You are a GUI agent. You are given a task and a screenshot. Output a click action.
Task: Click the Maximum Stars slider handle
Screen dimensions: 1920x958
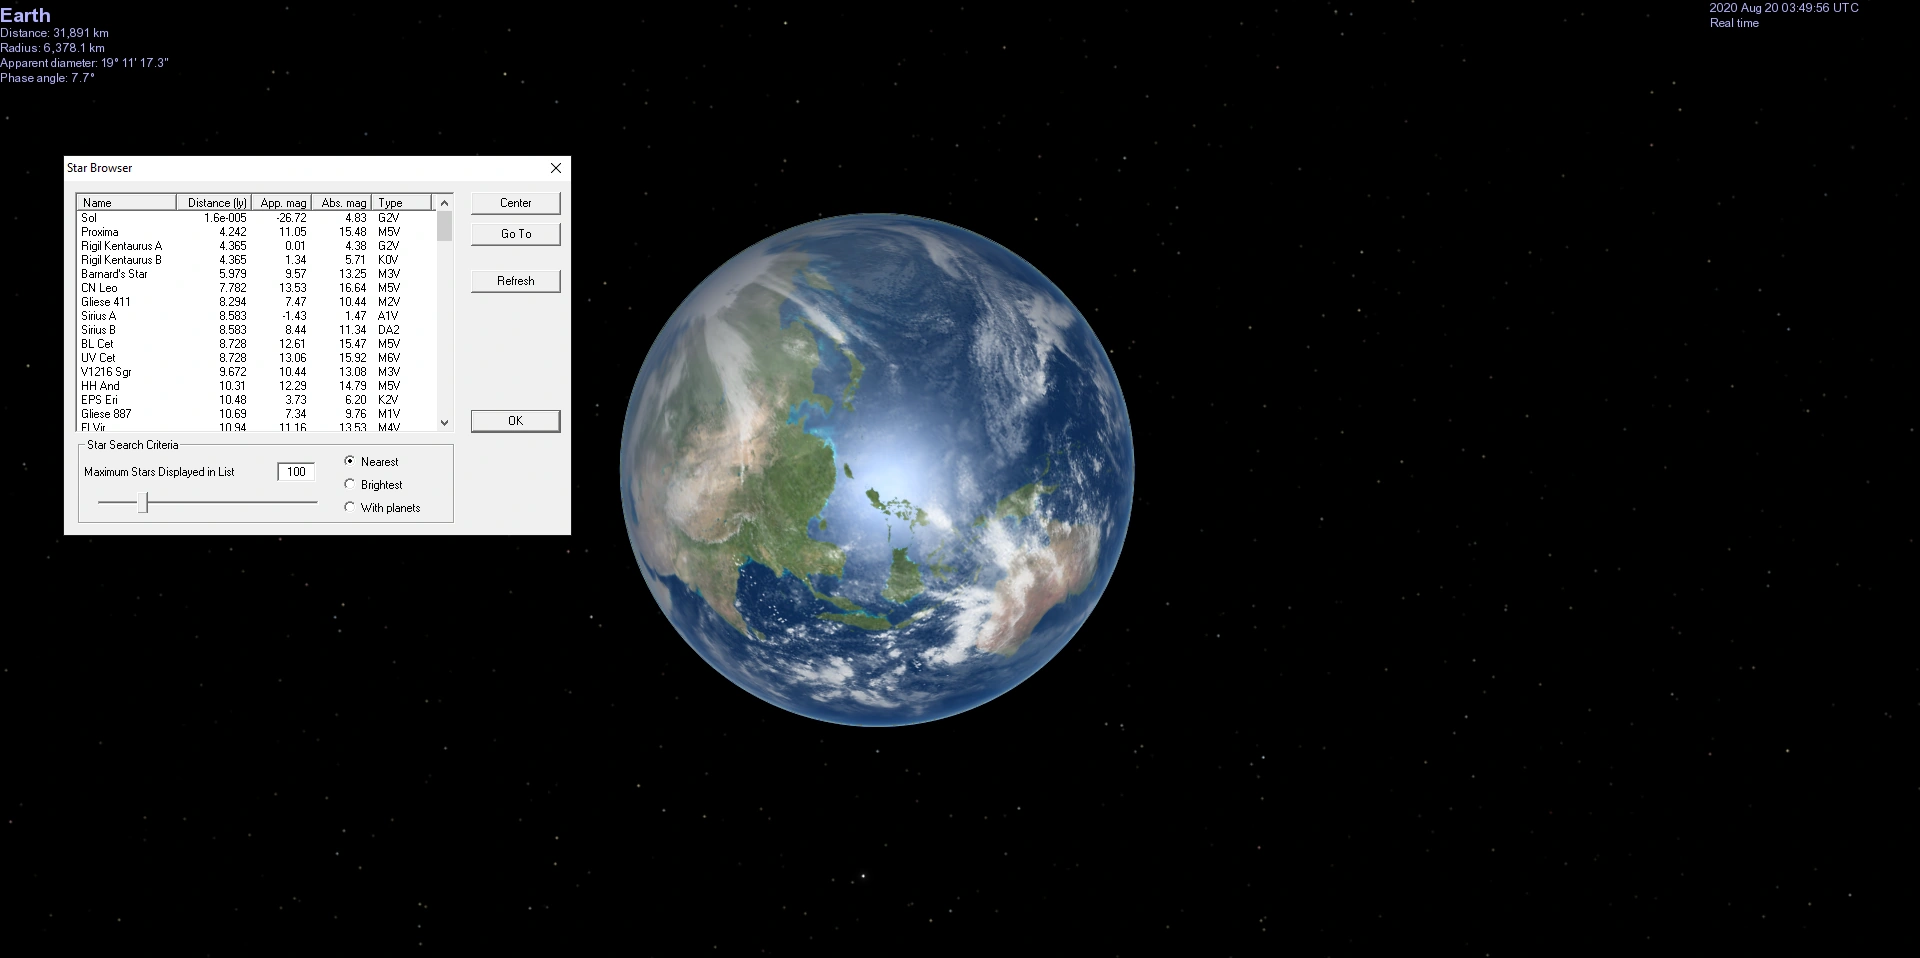pos(144,502)
